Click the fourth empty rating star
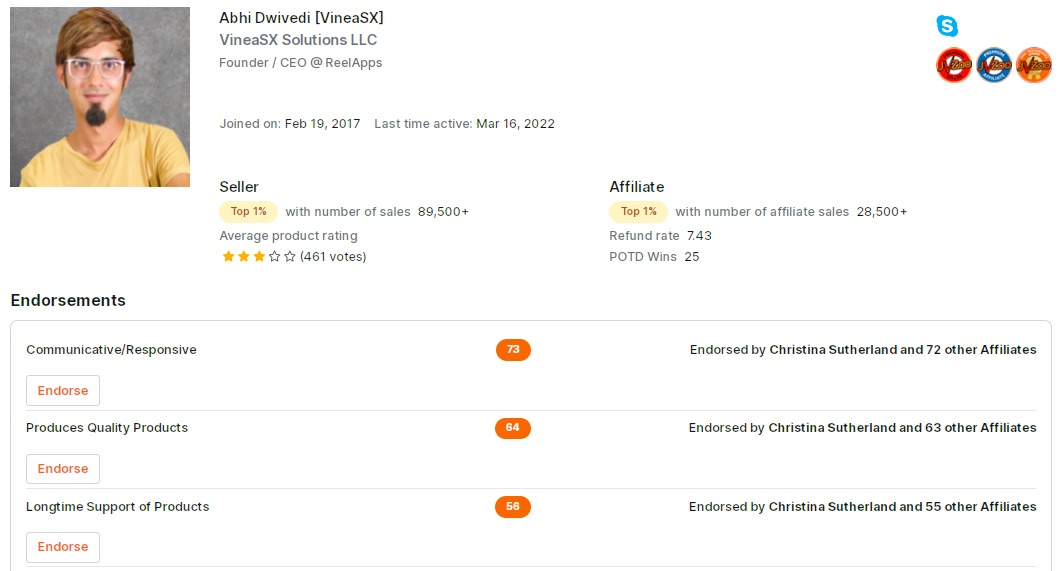This screenshot has width=1060, height=571. [x=274, y=257]
